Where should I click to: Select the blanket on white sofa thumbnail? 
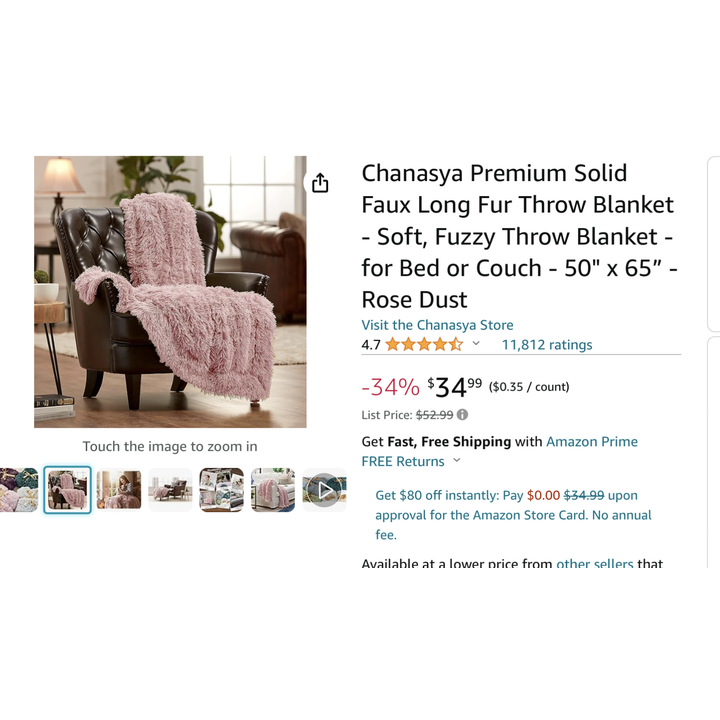273,489
